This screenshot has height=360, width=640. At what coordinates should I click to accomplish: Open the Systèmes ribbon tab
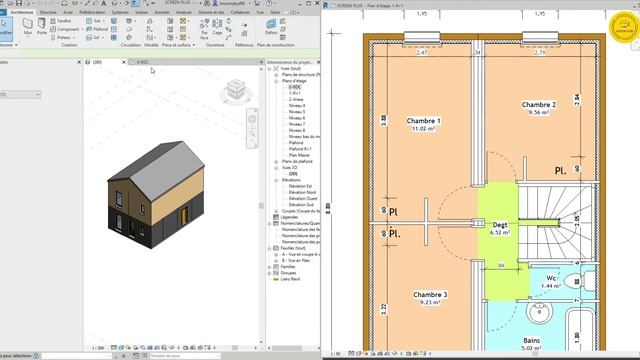tap(120, 12)
